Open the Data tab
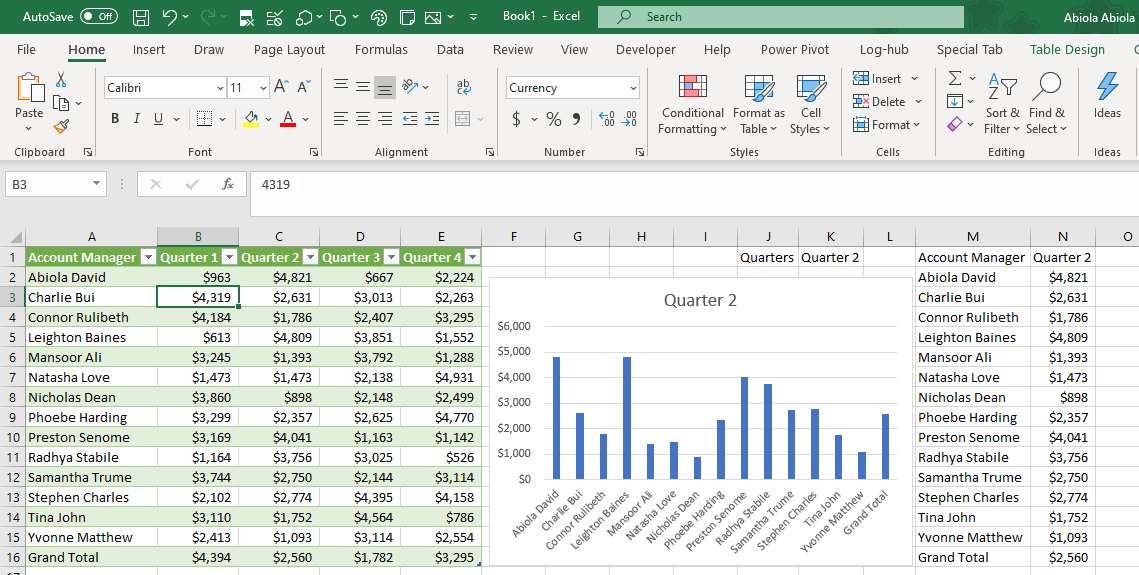 (450, 49)
